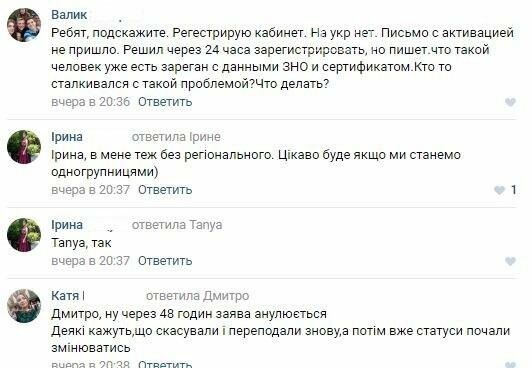
Task: Like Валик's comment with heart icon
Action: [x=510, y=102]
